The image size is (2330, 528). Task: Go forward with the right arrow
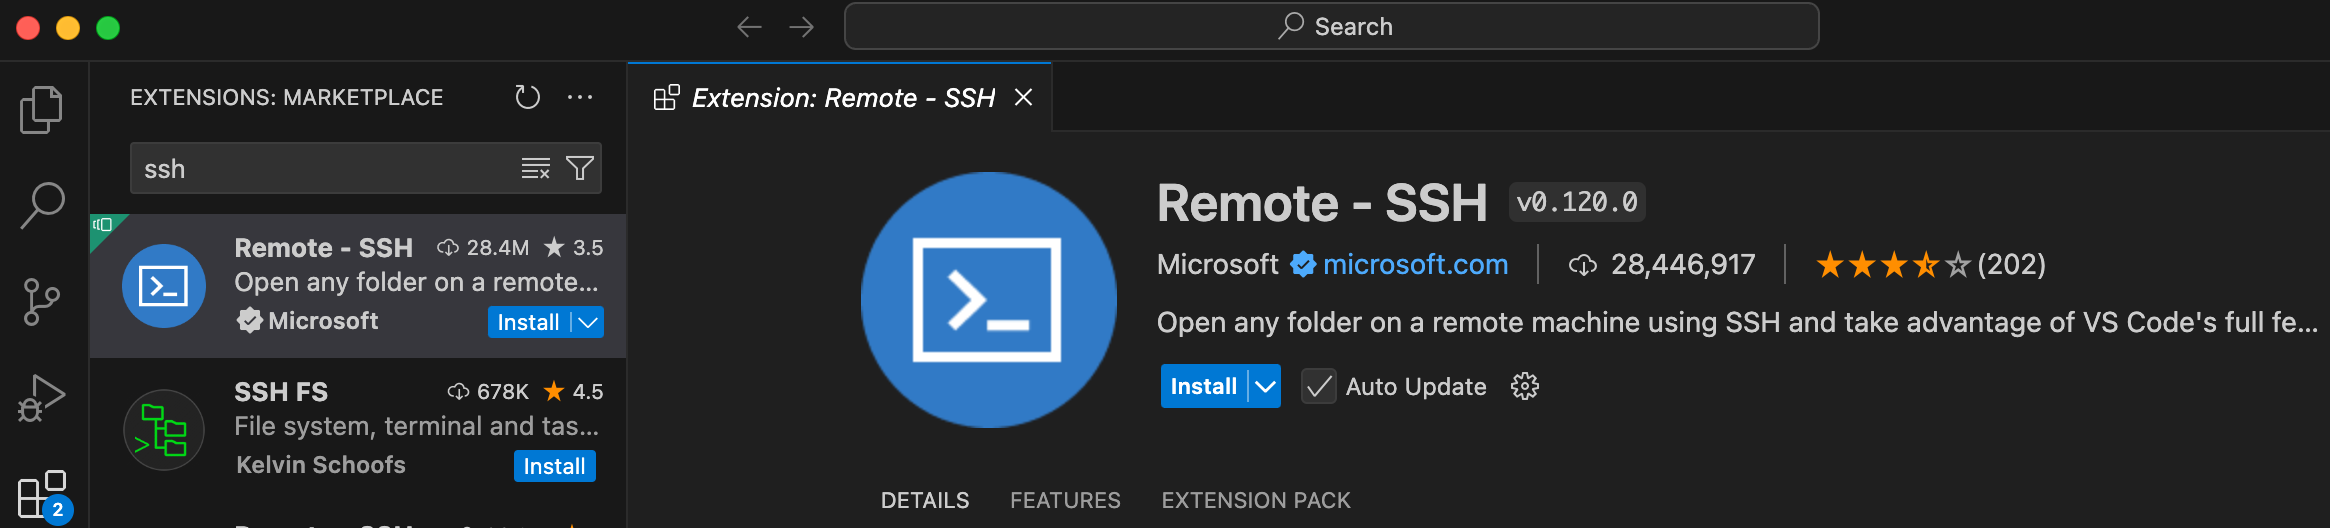[x=801, y=27]
